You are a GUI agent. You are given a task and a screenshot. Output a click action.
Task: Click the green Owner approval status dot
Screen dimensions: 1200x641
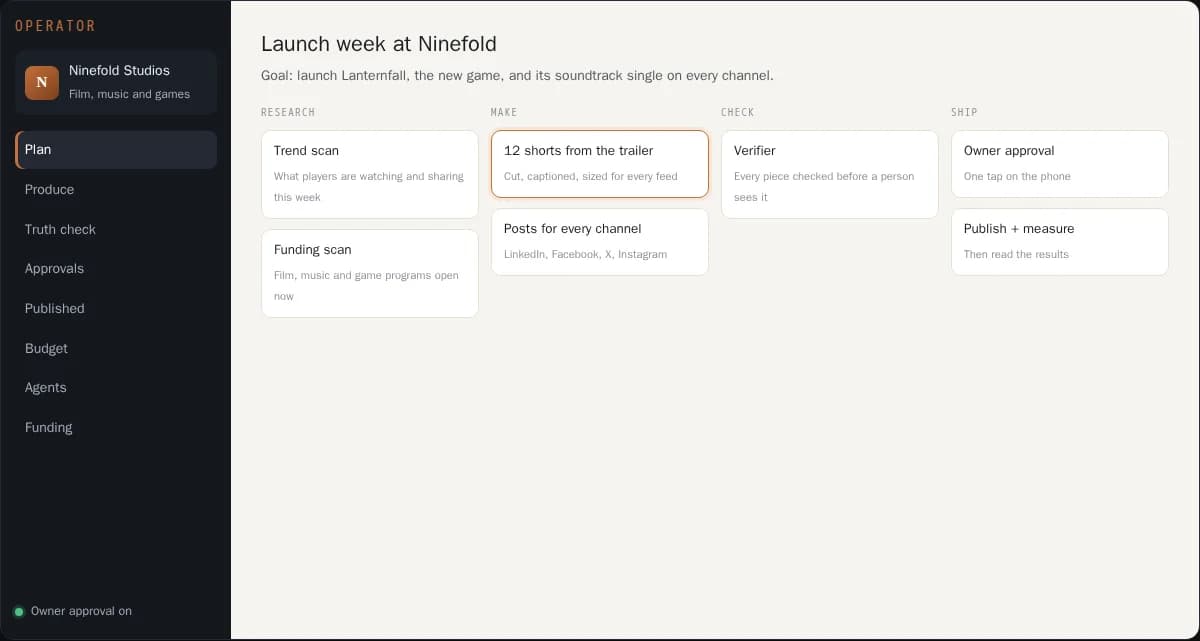pos(19,611)
